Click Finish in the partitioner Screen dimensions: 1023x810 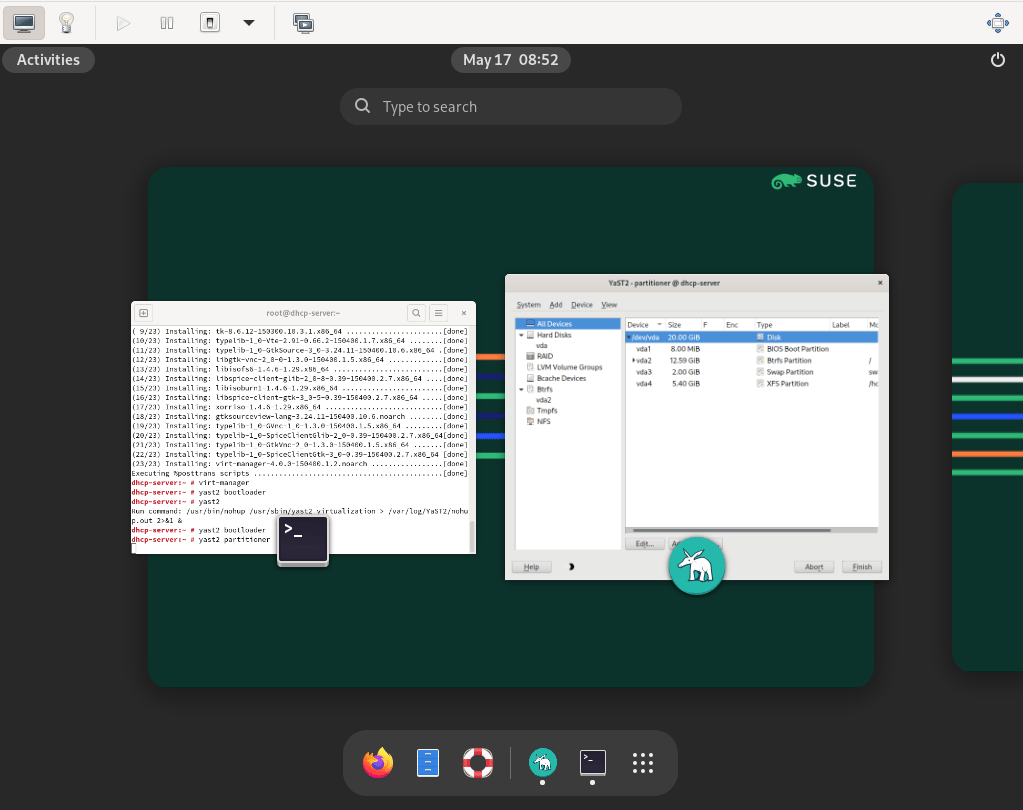pos(861,566)
